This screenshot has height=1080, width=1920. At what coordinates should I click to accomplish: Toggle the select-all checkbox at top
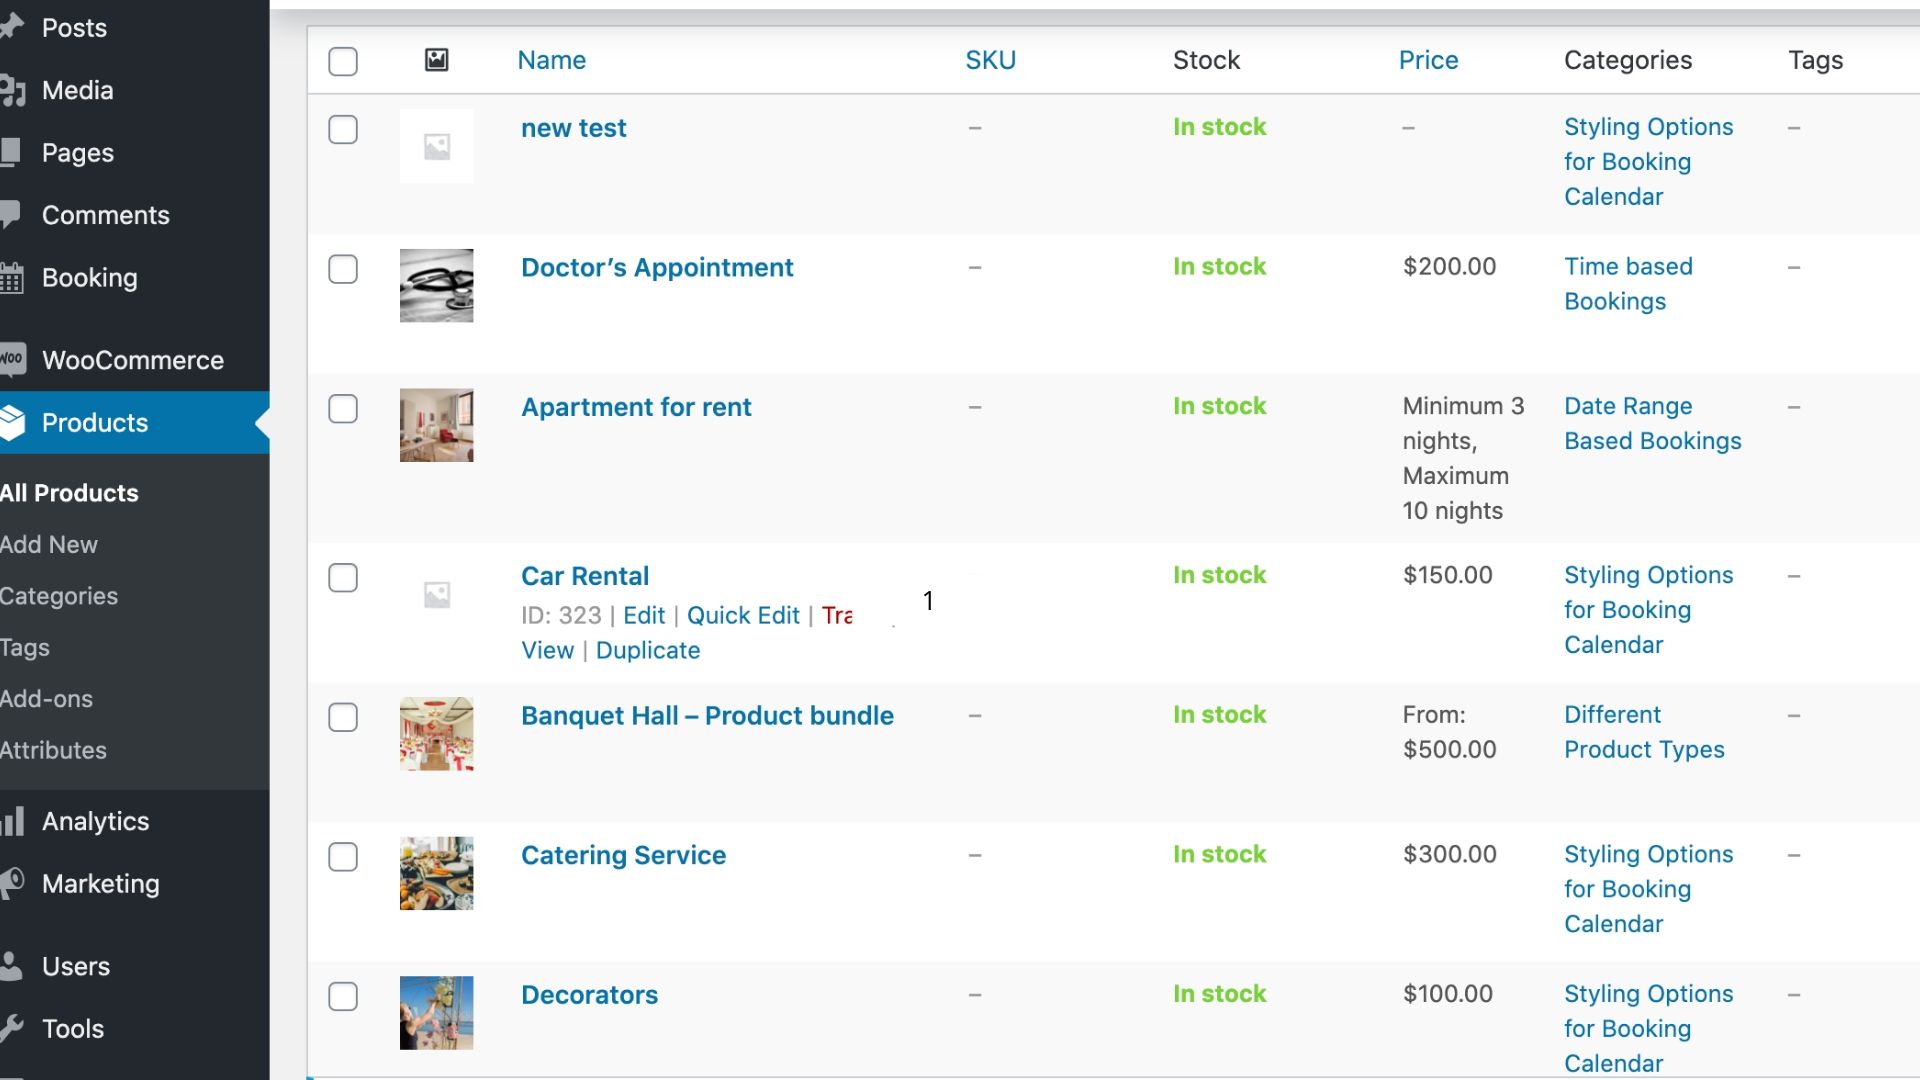click(x=343, y=59)
